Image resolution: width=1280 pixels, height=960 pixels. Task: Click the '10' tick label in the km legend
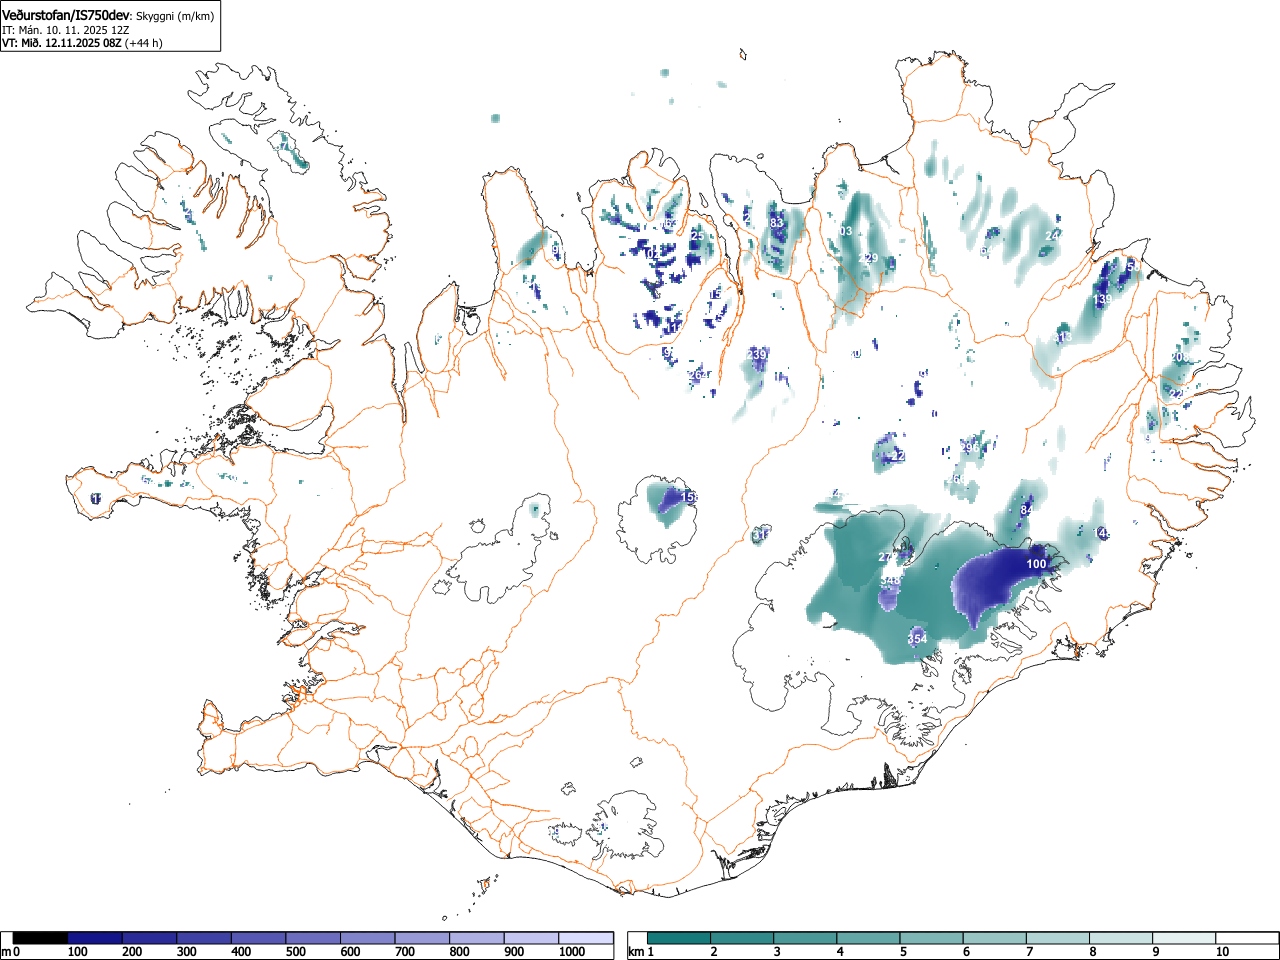click(1222, 952)
